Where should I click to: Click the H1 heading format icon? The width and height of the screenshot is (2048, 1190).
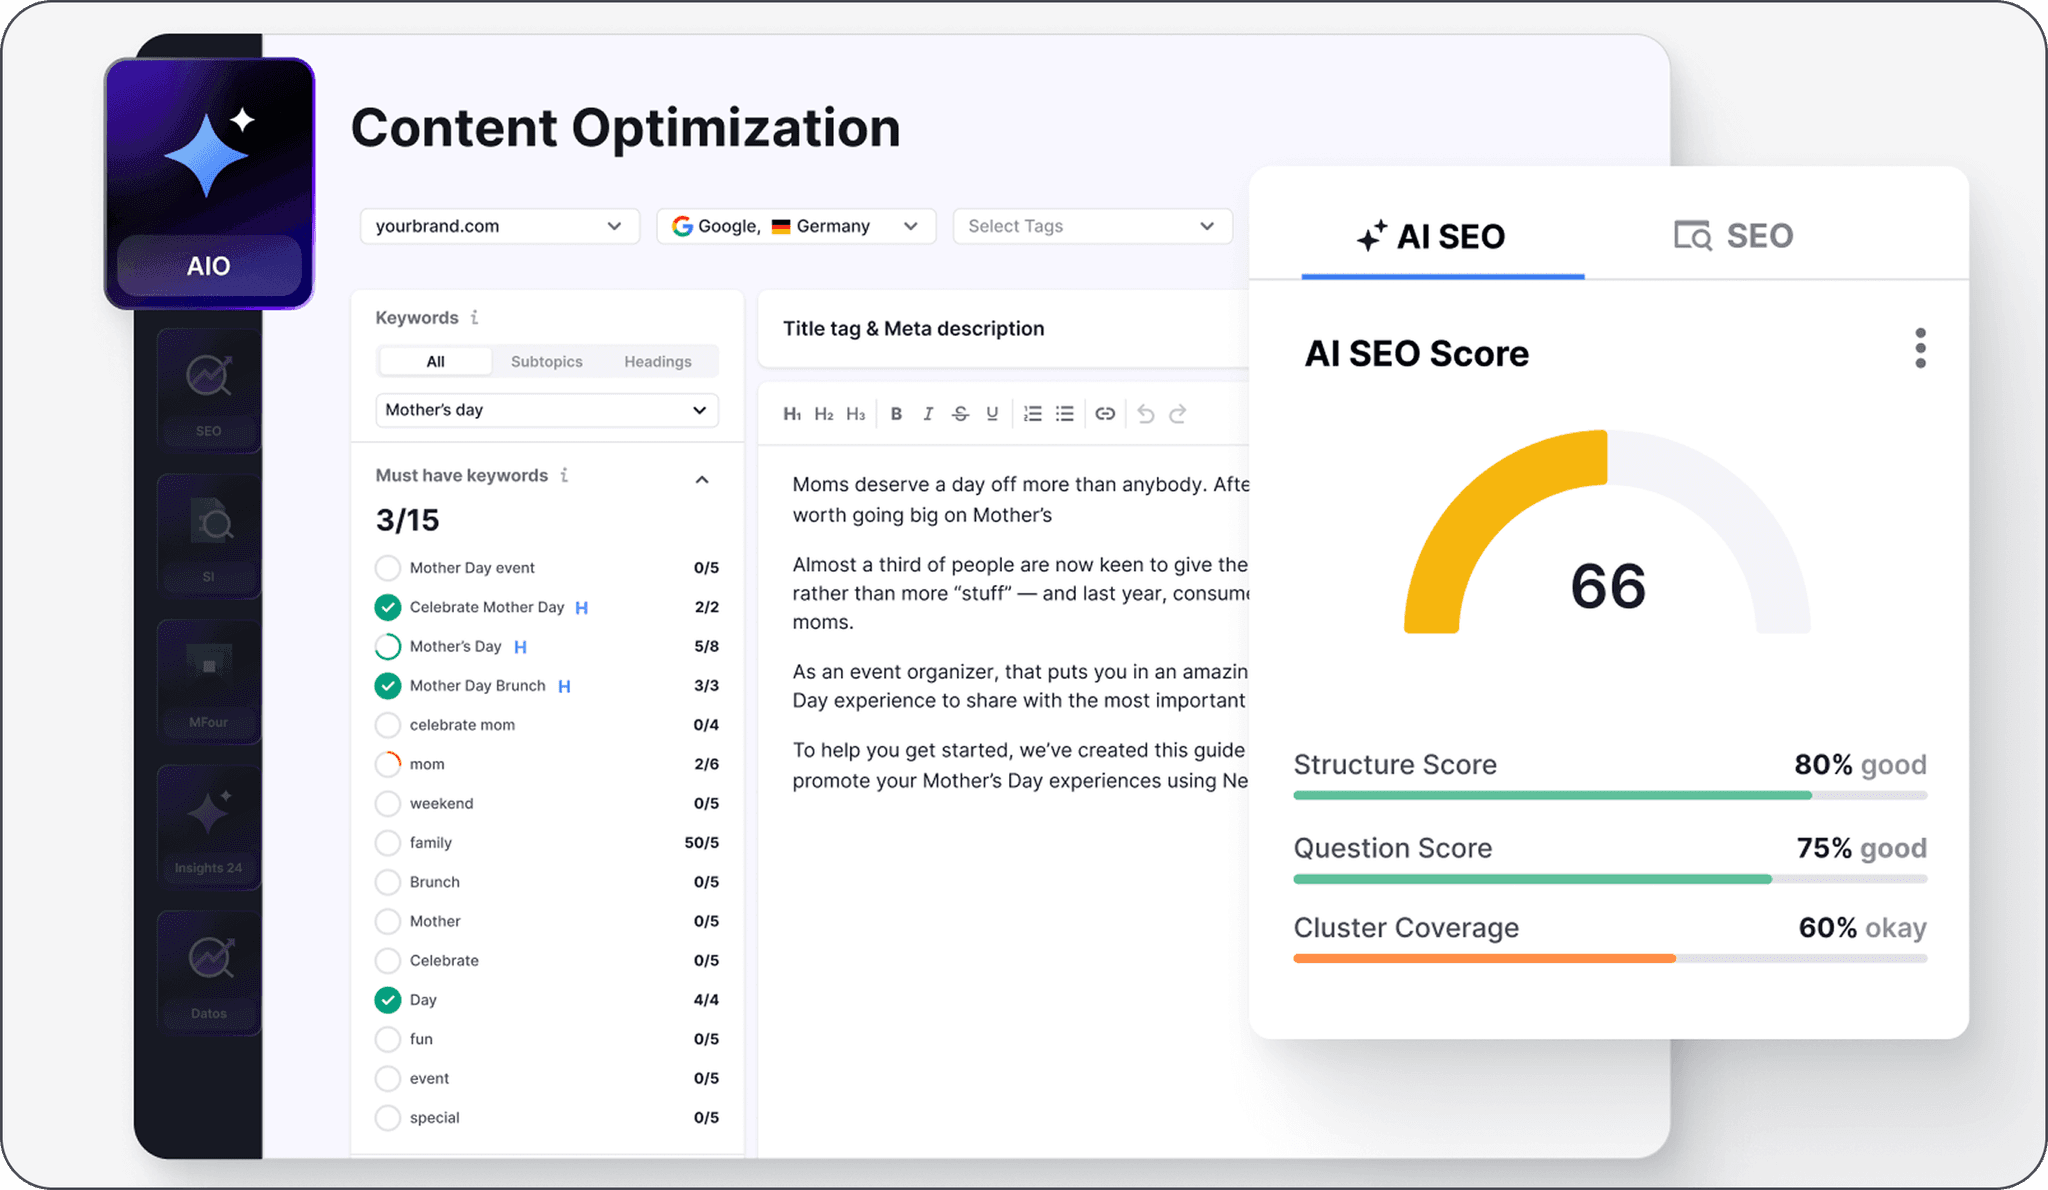[791, 414]
